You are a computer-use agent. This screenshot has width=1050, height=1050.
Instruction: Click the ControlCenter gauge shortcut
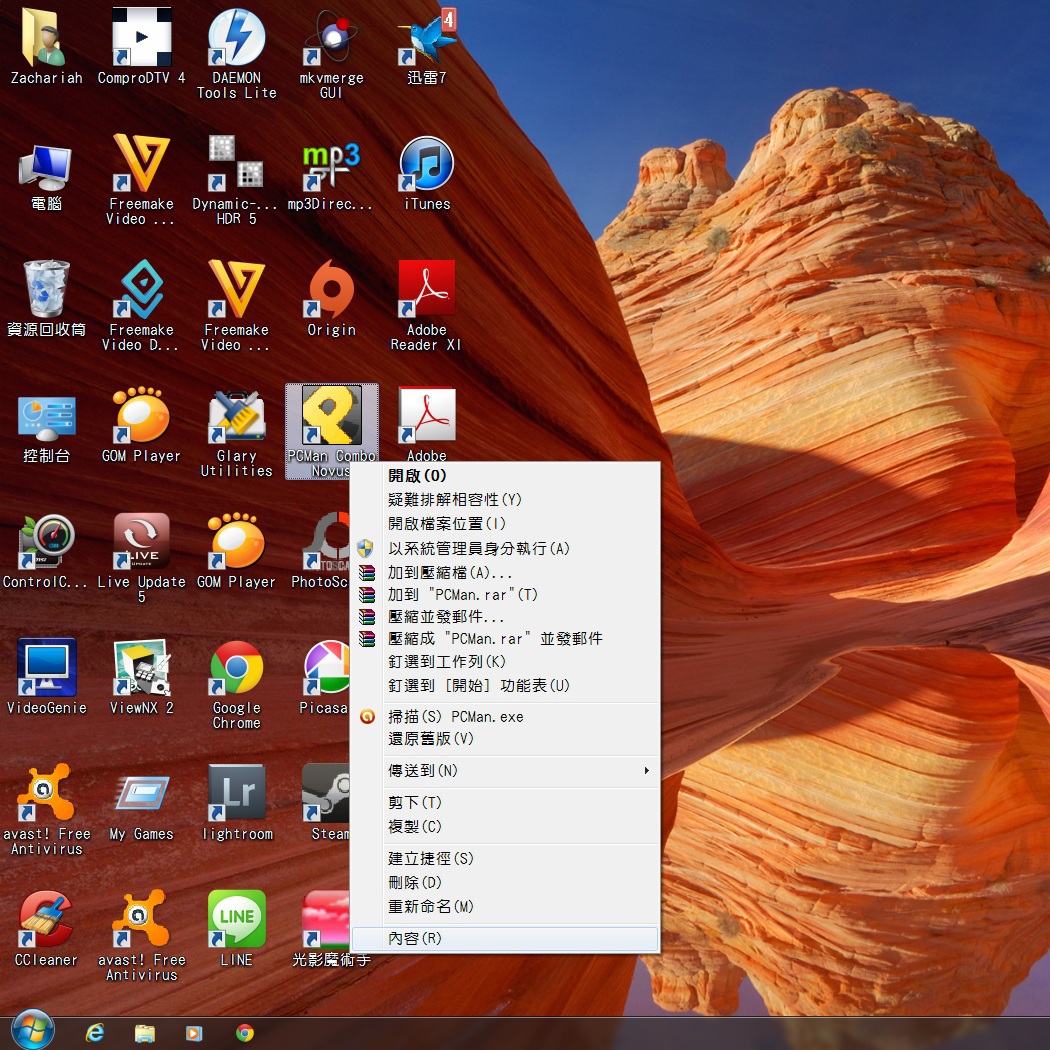[46, 550]
